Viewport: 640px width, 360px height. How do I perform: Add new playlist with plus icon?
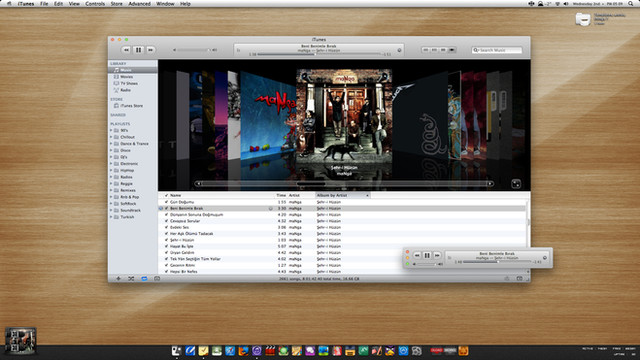coord(118,279)
